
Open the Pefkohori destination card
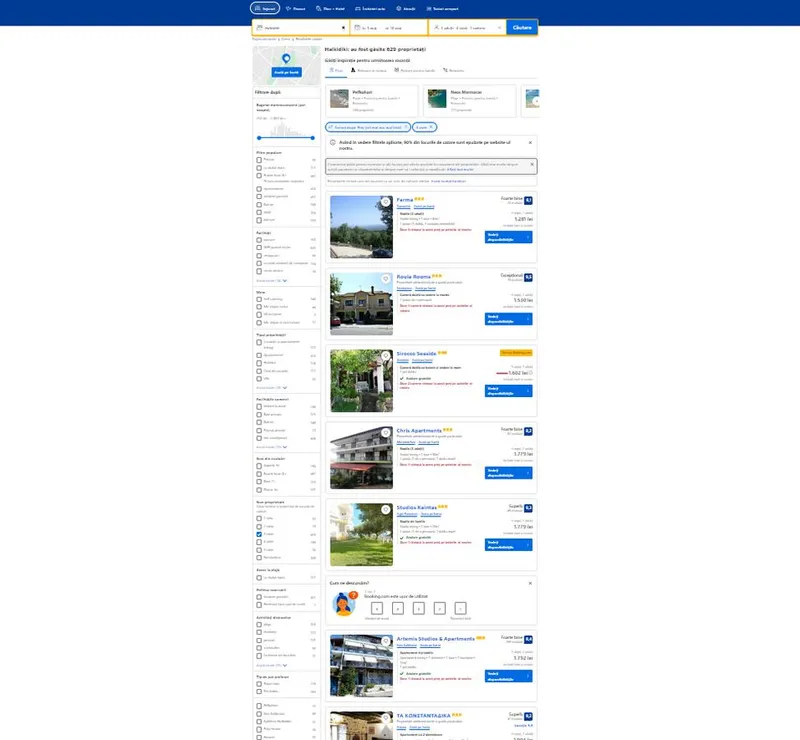pyautogui.click(x=372, y=101)
